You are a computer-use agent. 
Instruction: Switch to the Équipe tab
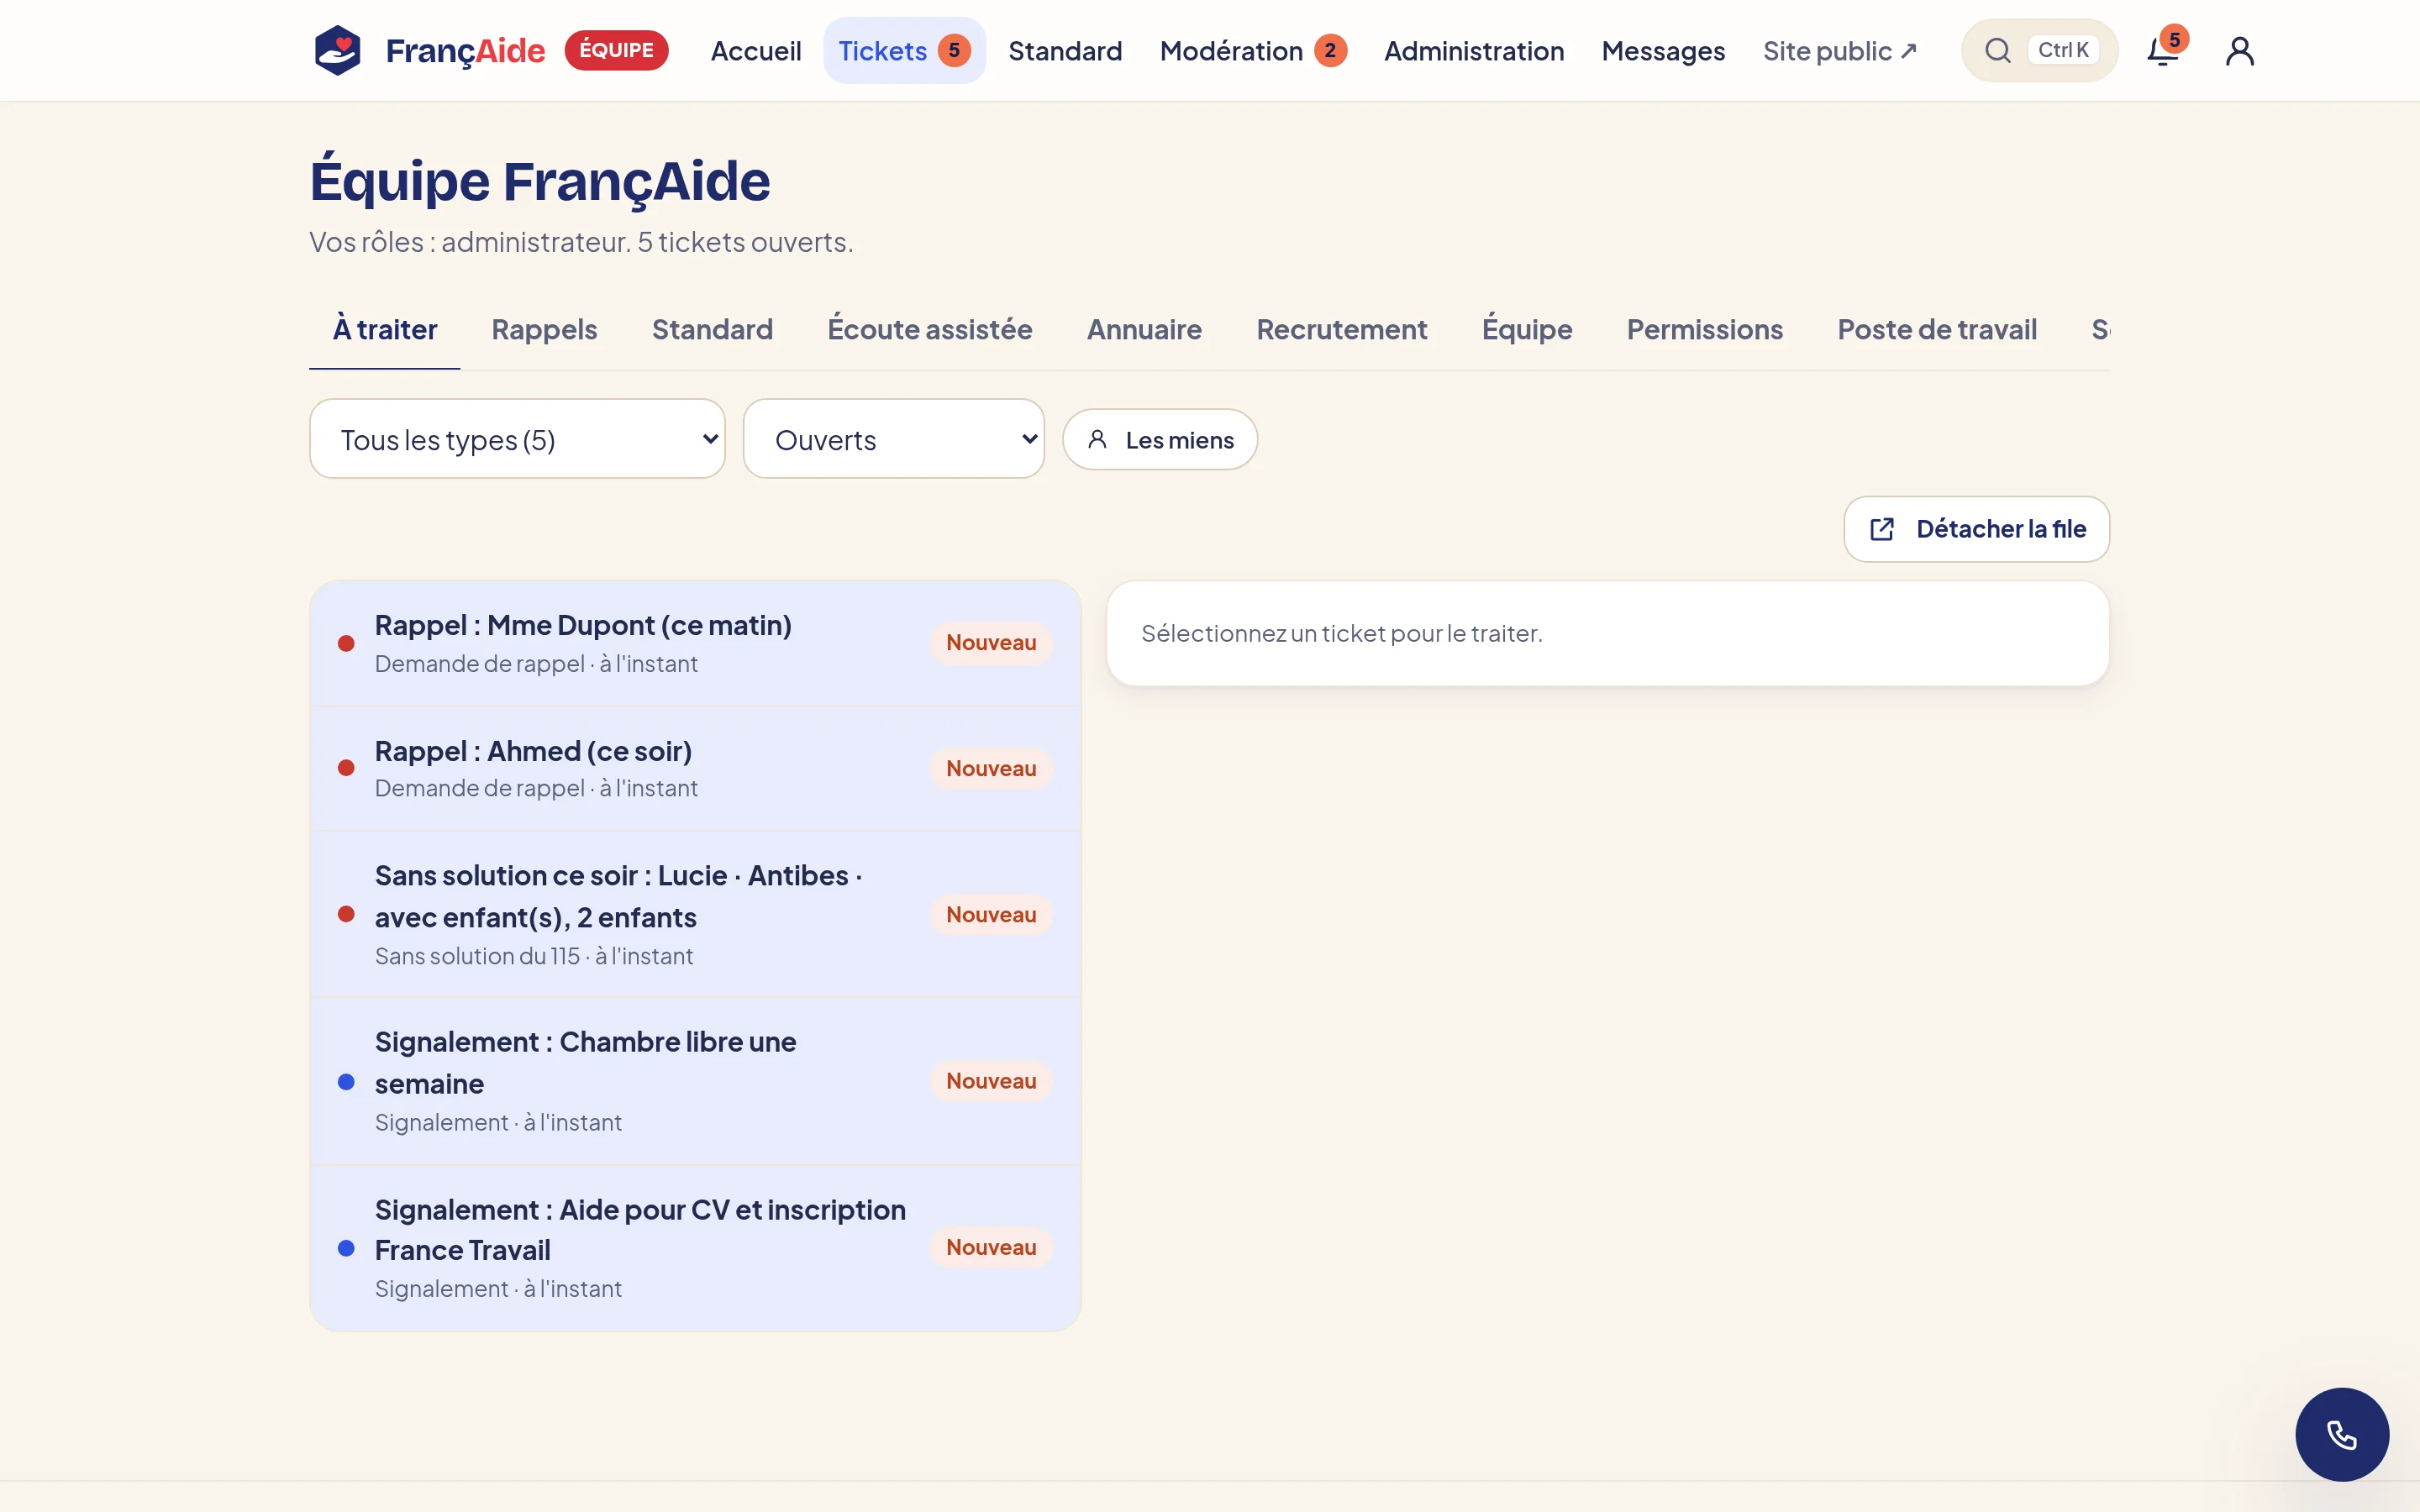[1527, 329]
